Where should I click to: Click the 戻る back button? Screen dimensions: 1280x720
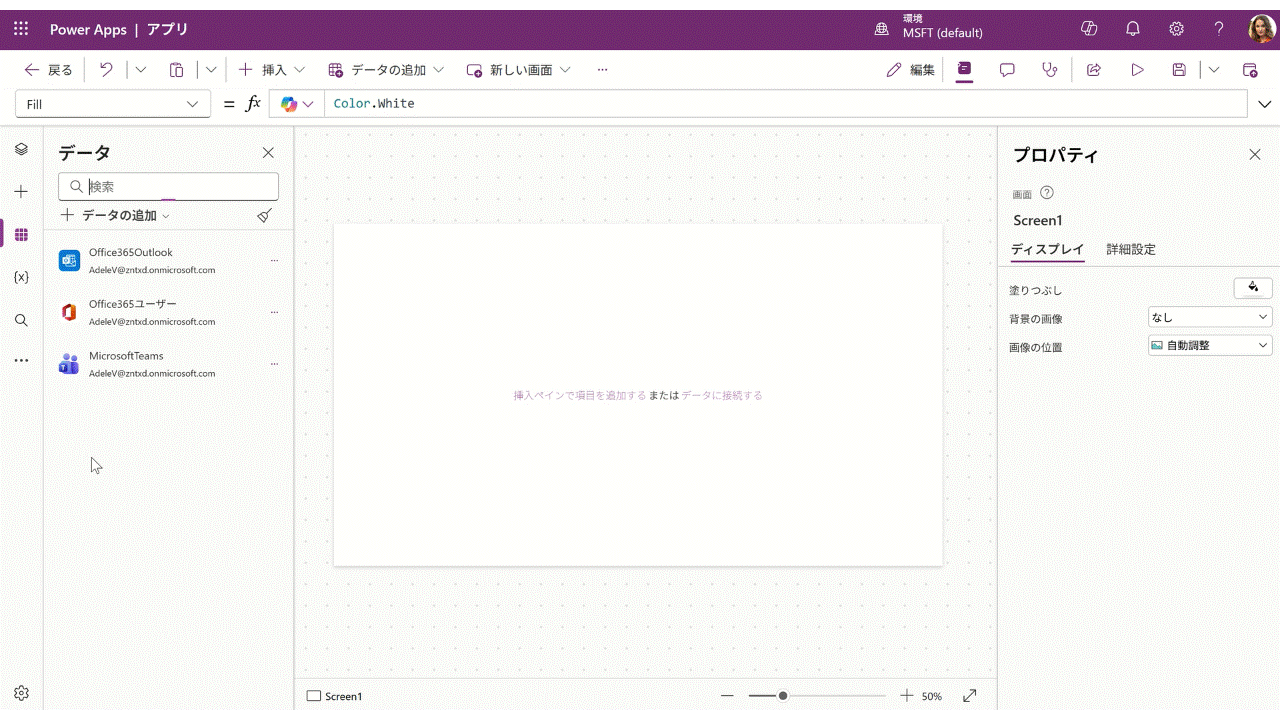(49, 70)
